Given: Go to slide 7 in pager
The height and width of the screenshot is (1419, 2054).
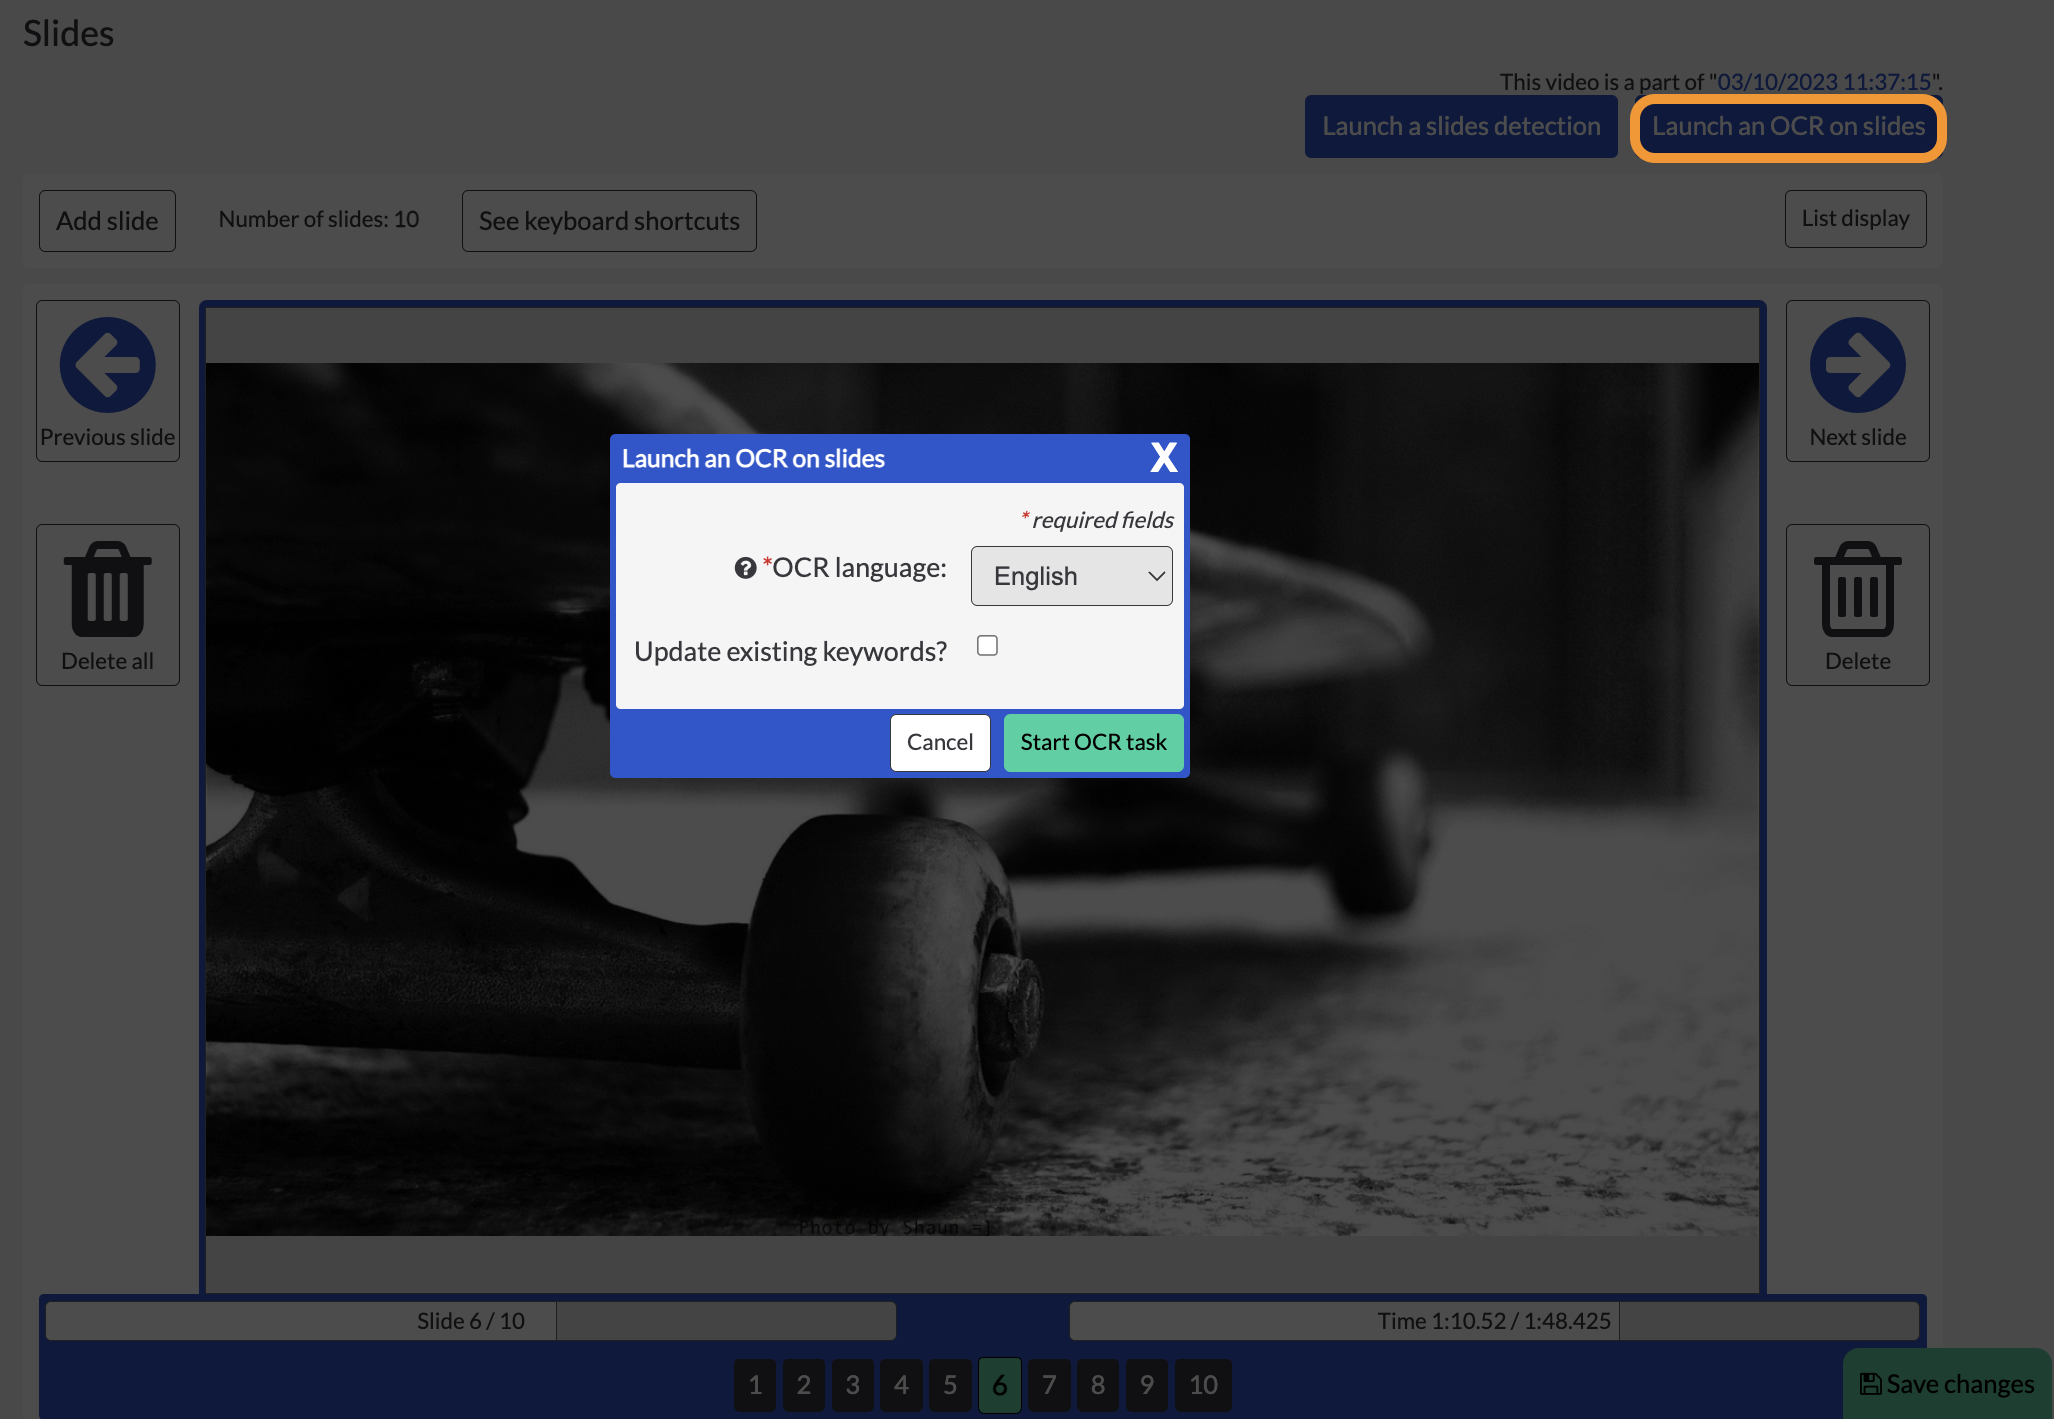Looking at the screenshot, I should (1049, 1385).
